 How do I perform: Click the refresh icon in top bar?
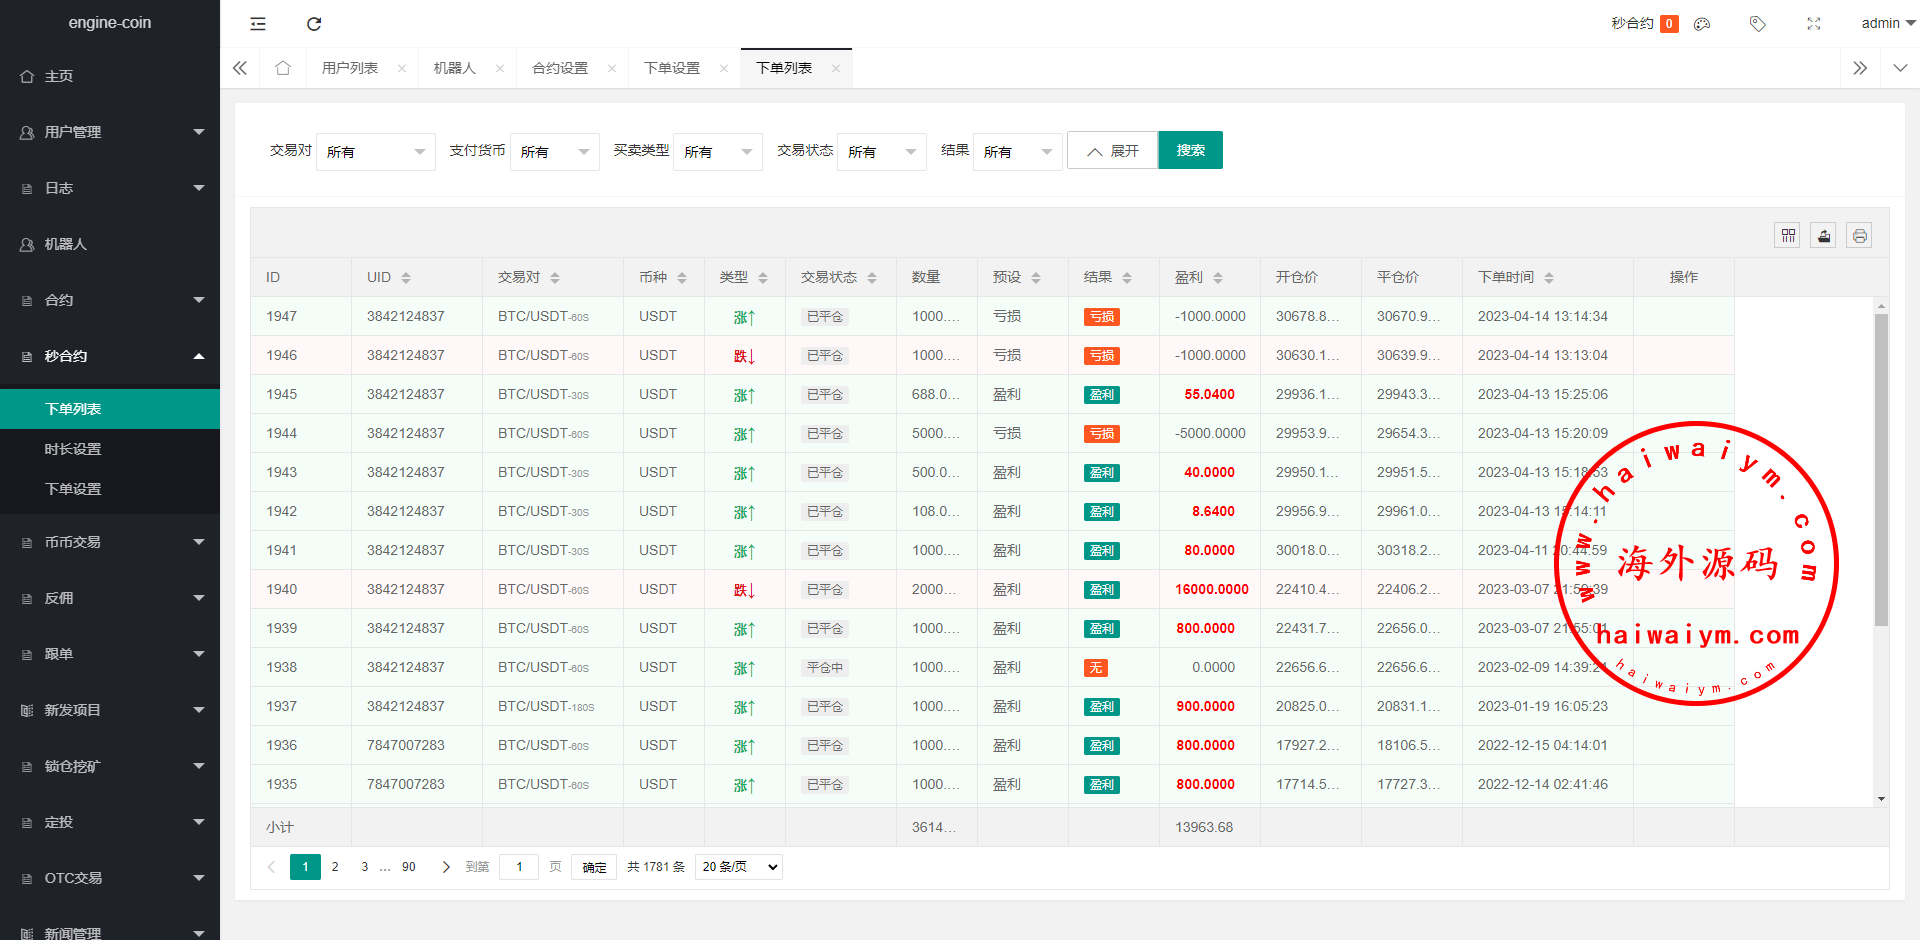(x=314, y=24)
